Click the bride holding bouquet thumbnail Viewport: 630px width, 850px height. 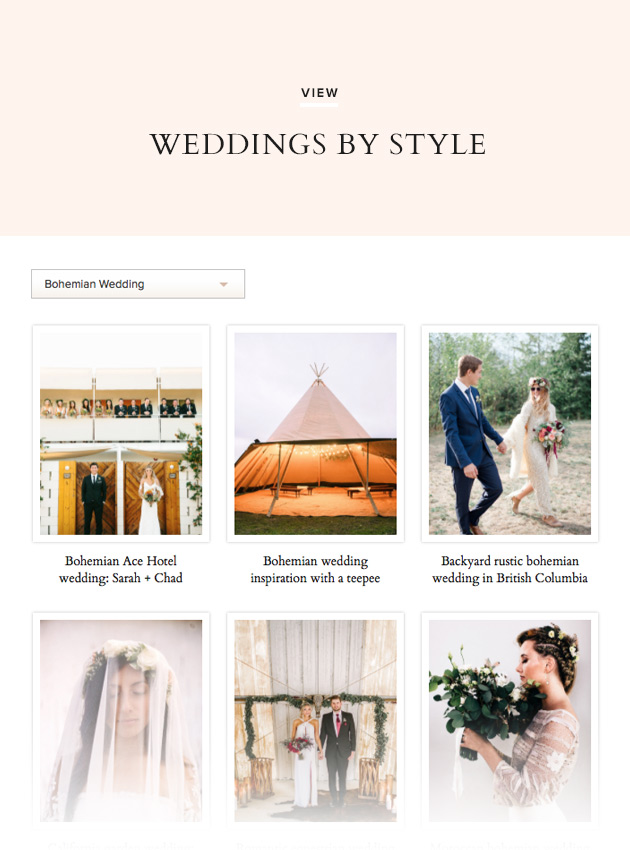pyautogui.click(x=510, y=720)
